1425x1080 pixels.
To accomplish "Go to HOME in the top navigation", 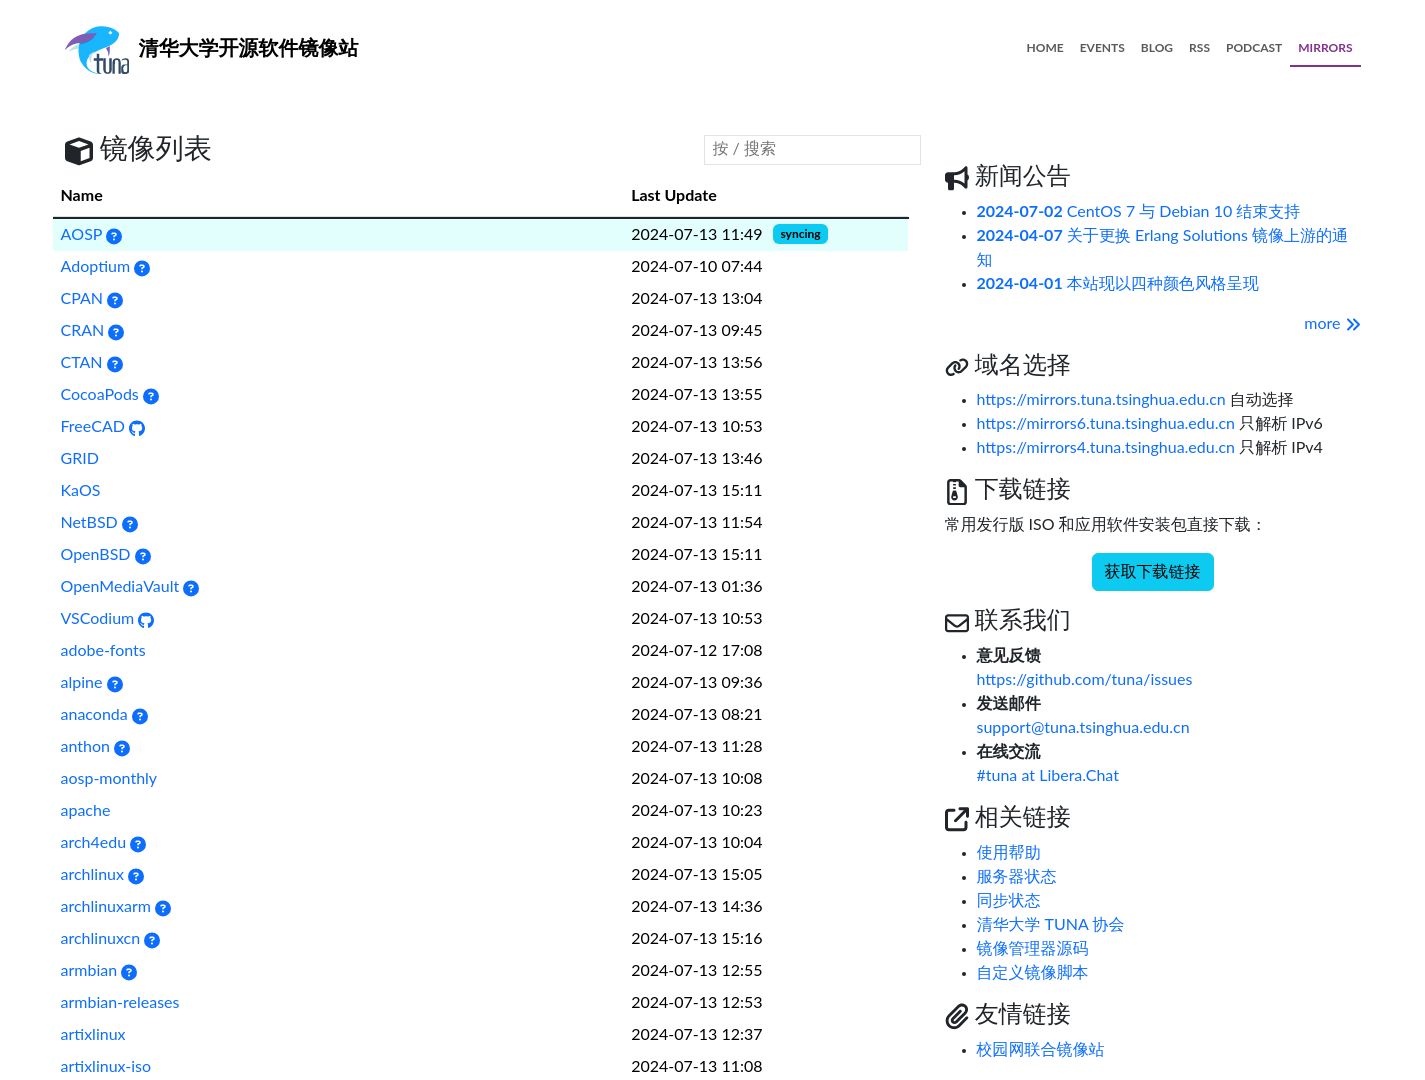I will click(x=1045, y=48).
